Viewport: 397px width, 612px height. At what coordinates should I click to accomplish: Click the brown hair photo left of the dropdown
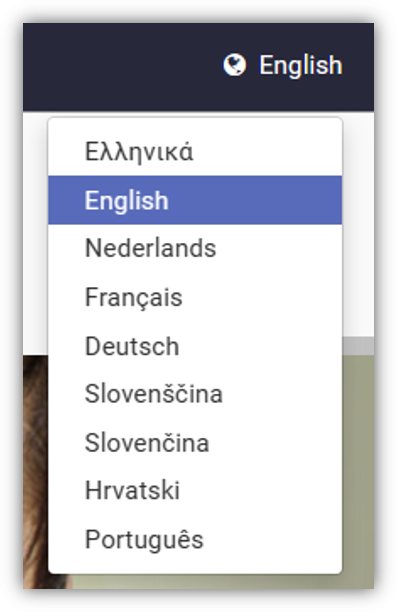(36, 468)
